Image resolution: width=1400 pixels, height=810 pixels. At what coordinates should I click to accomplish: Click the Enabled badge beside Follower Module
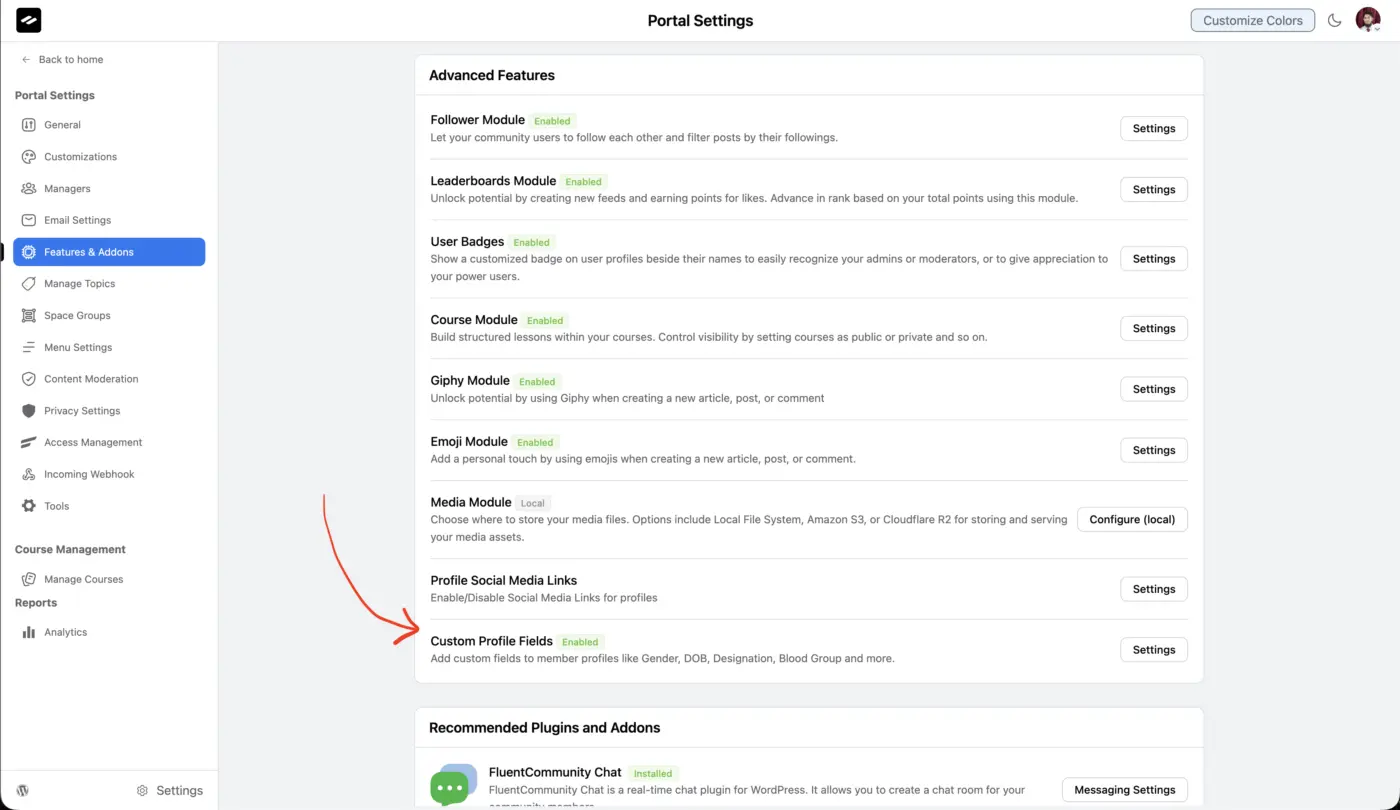click(553, 121)
